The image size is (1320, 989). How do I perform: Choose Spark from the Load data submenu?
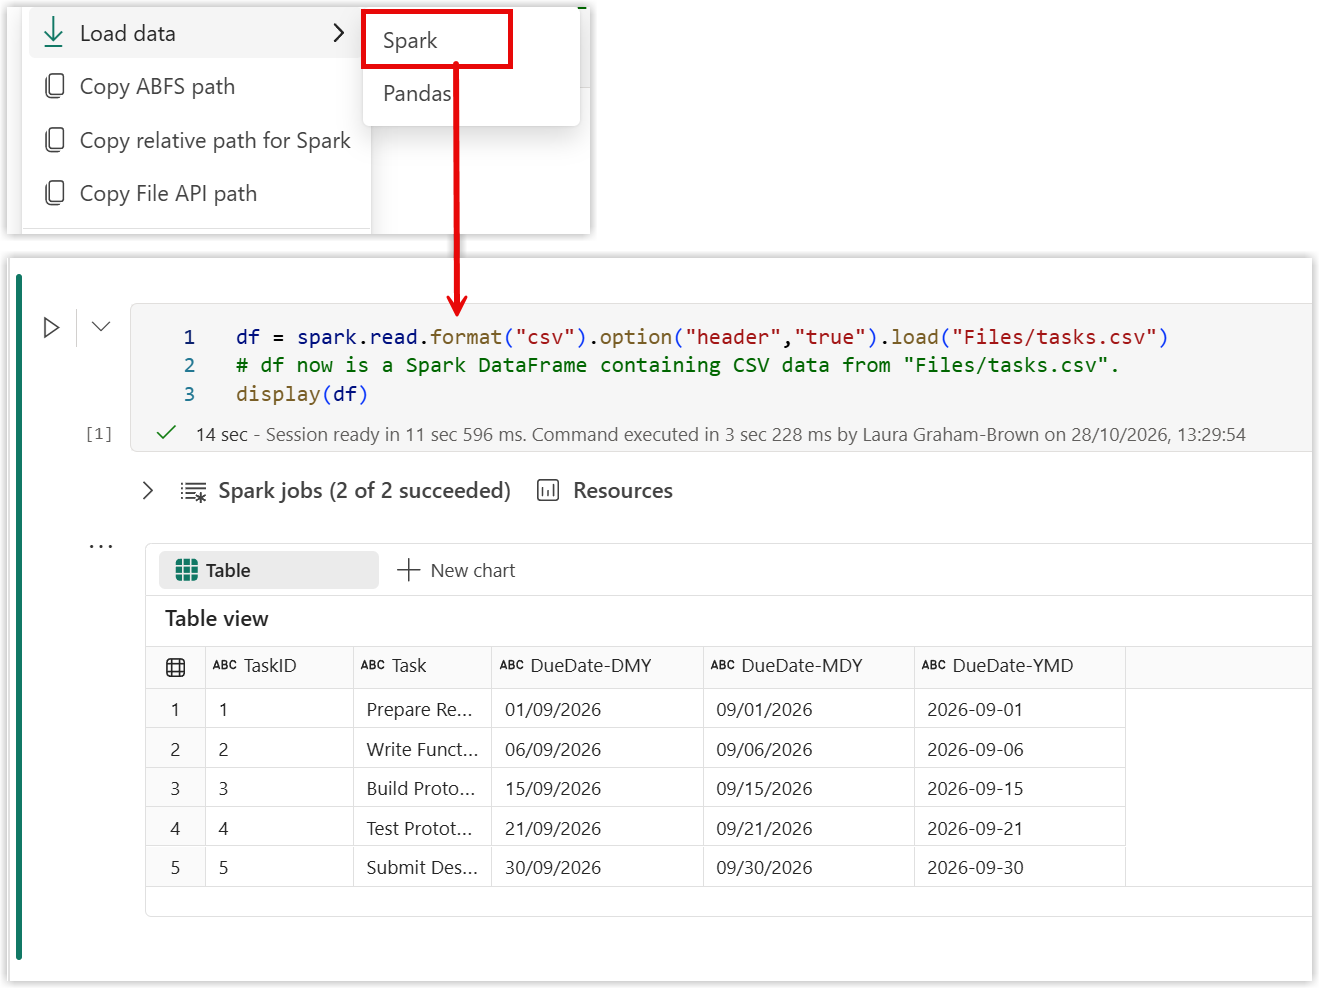(x=437, y=40)
